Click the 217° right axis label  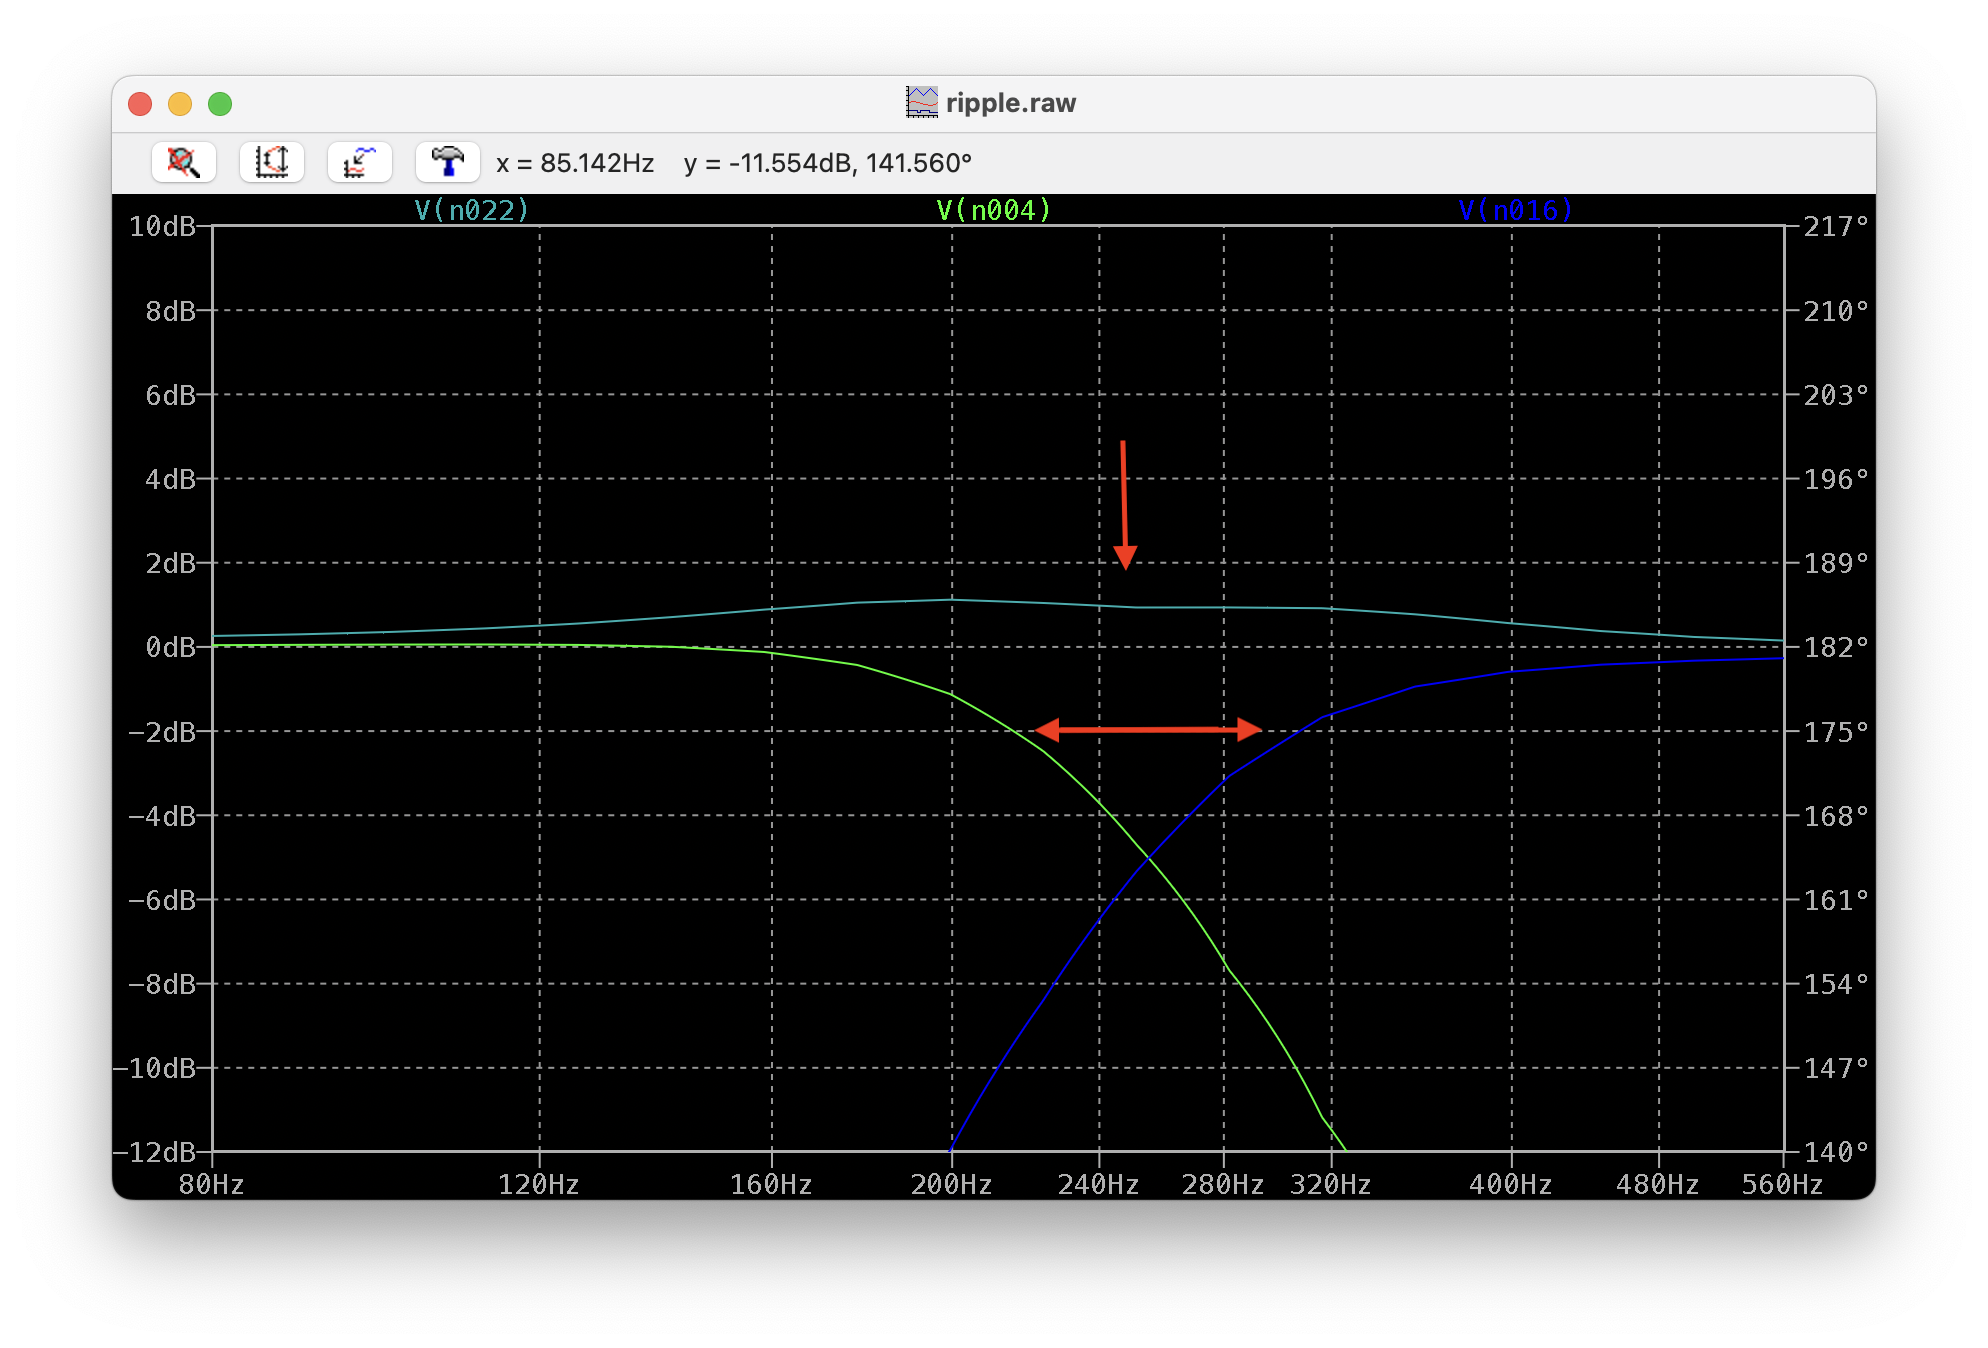click(x=1836, y=226)
